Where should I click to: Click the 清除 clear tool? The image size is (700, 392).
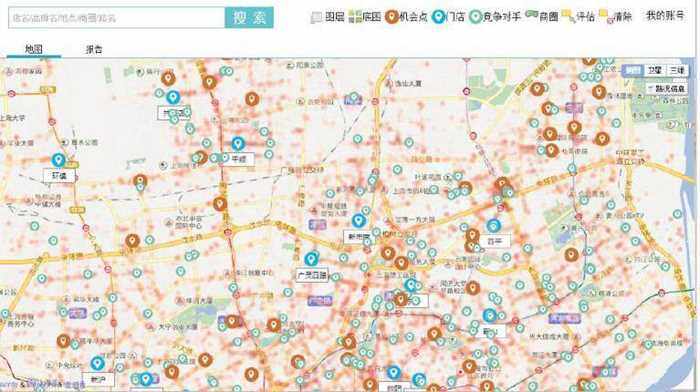click(616, 17)
